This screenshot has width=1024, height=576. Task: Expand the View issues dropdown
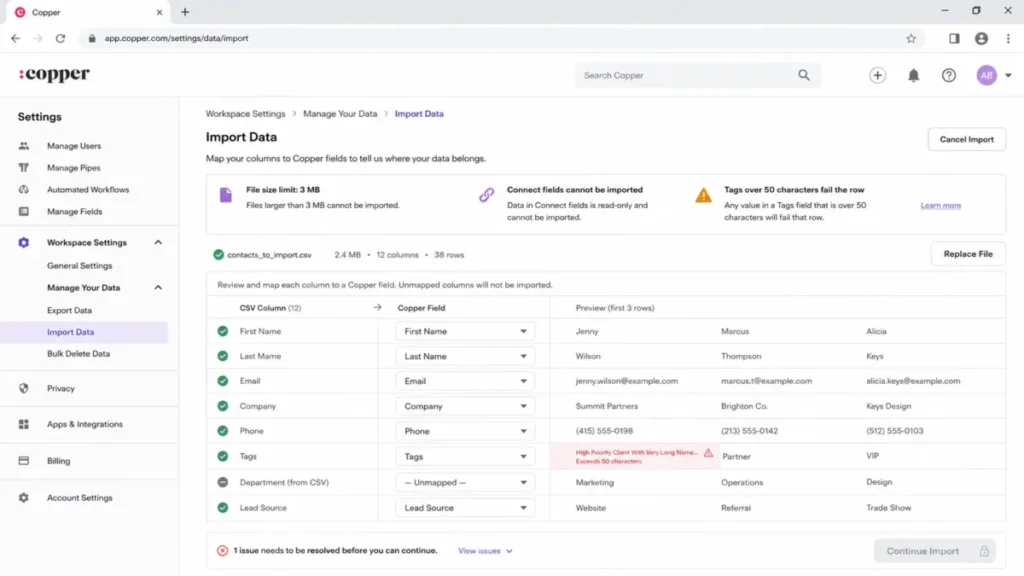point(485,551)
